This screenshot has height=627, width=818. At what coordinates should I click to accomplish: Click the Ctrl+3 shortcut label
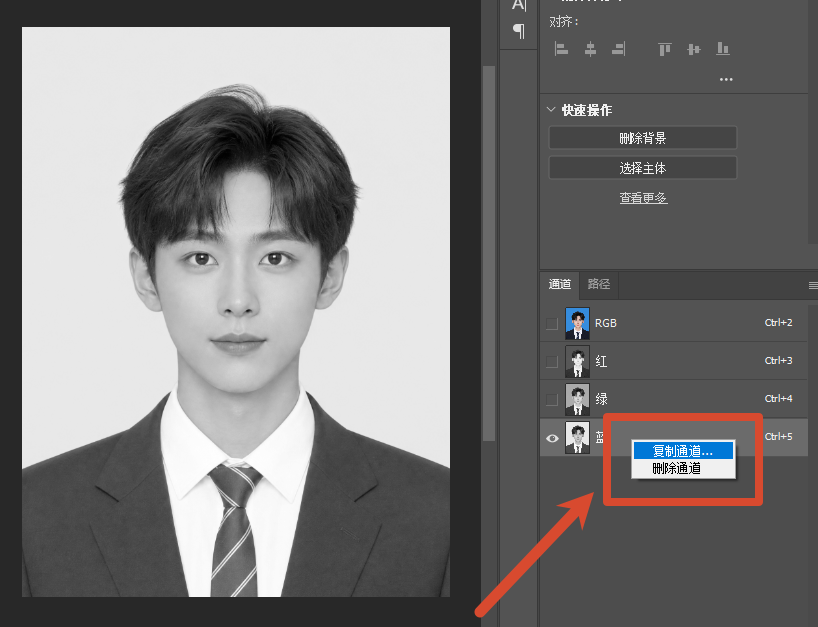[x=778, y=361]
